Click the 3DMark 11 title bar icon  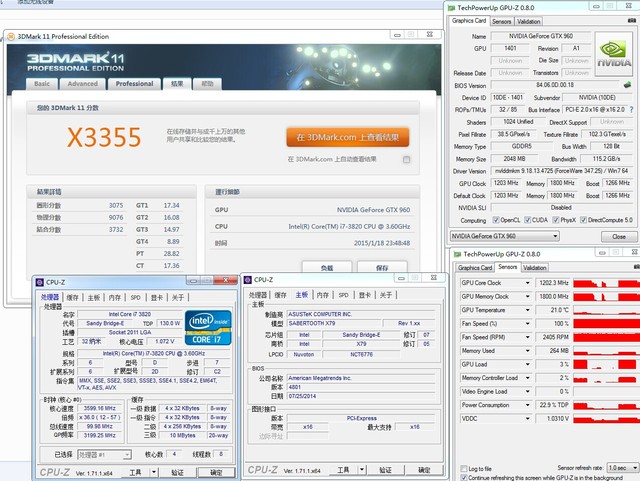[x=11, y=36]
